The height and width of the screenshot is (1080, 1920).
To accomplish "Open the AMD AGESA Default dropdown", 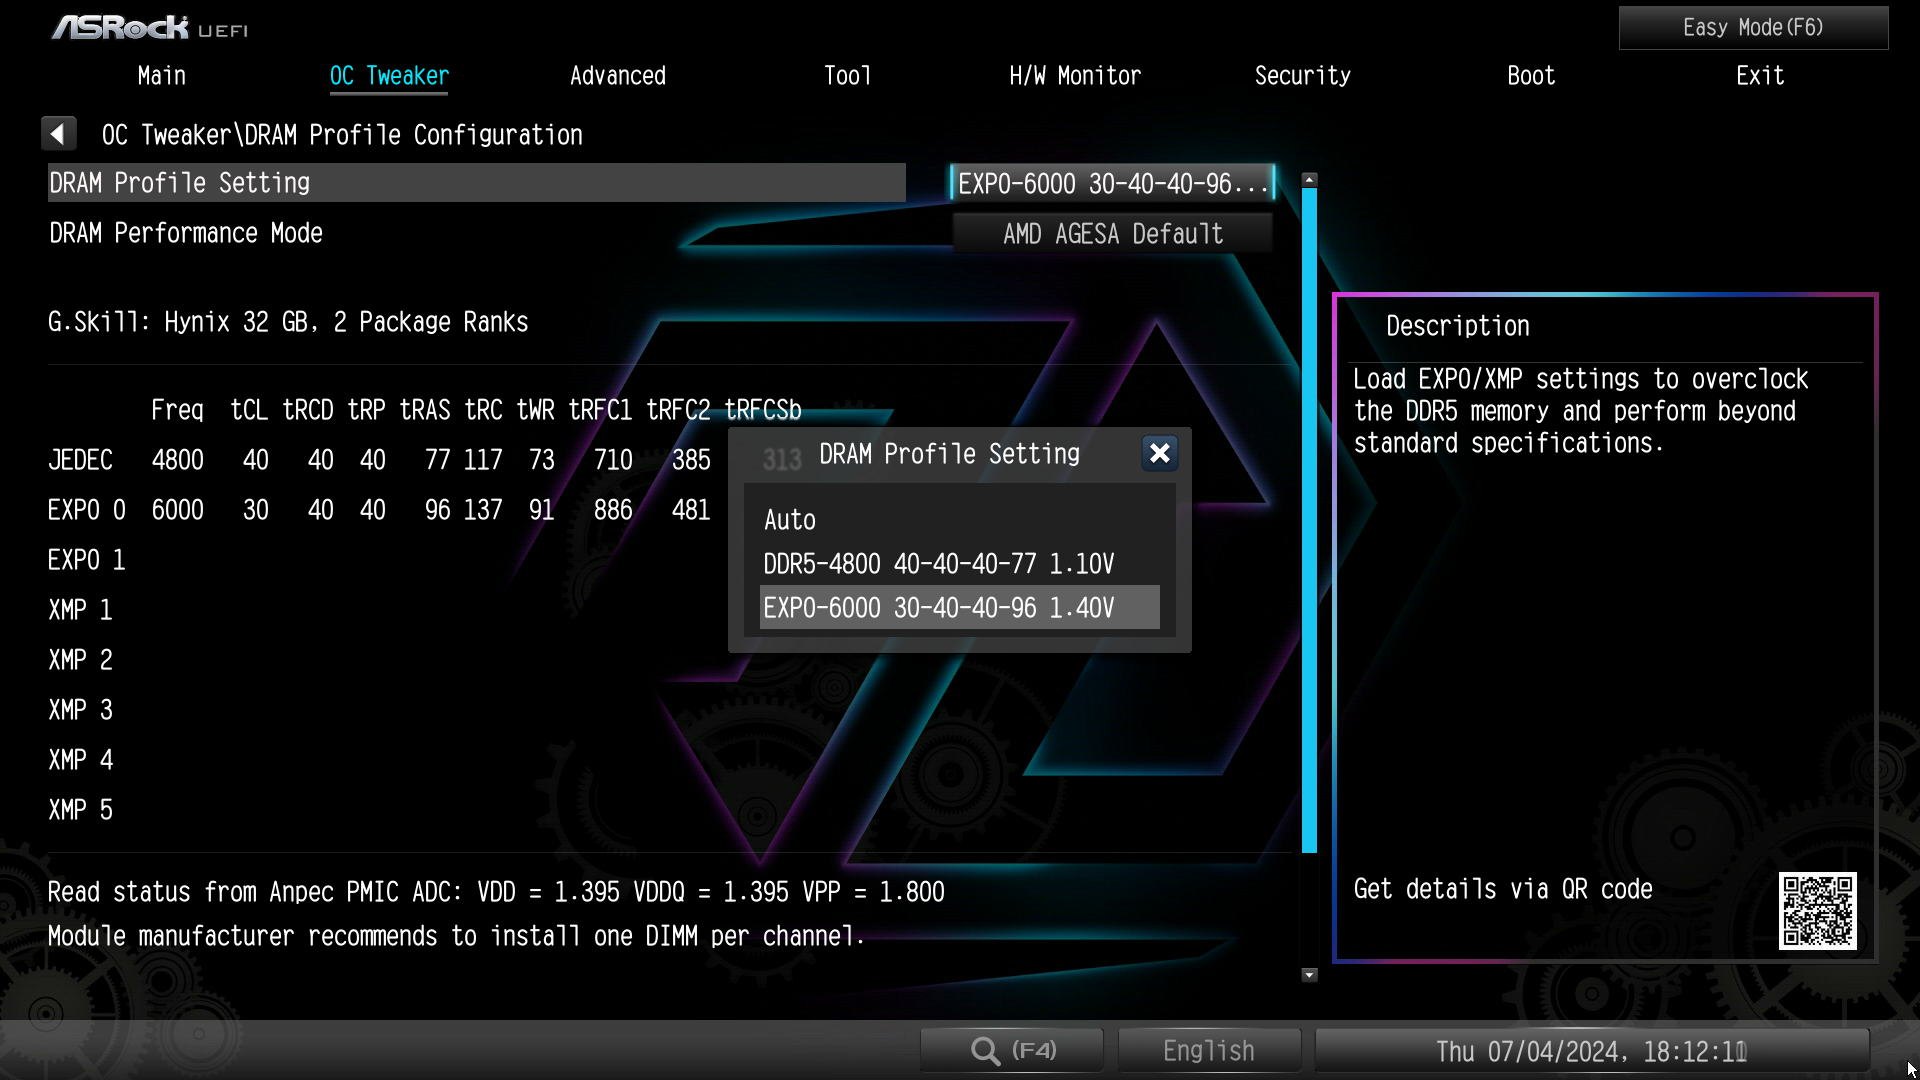I will (1112, 233).
